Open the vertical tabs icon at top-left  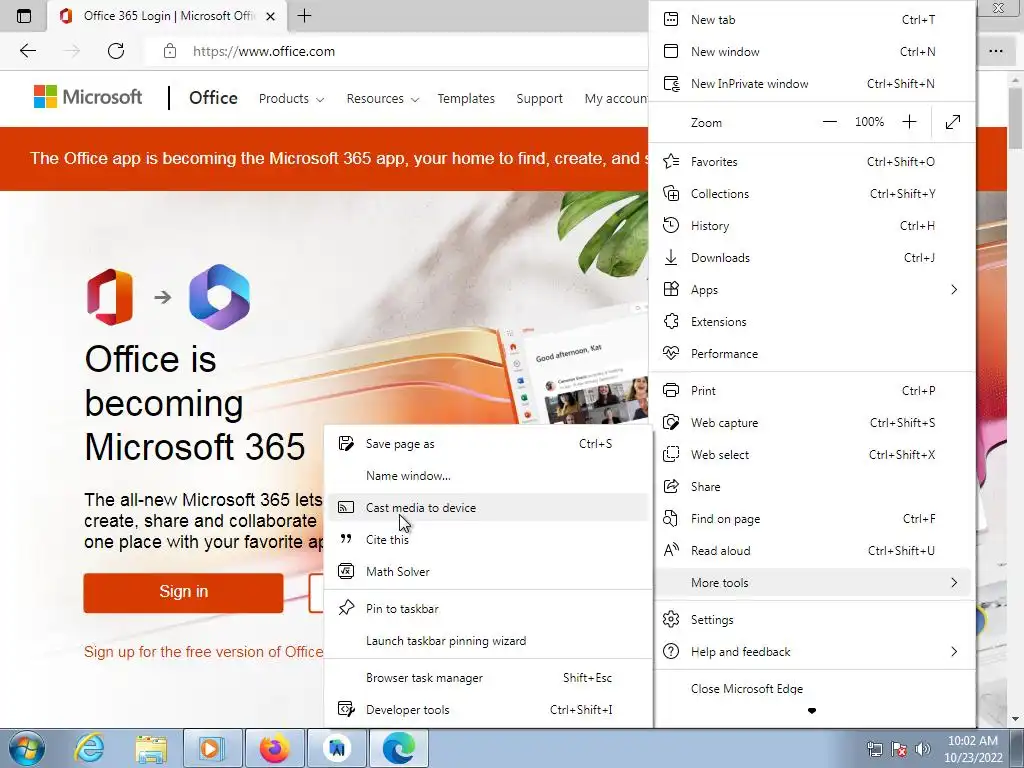tap(24, 16)
